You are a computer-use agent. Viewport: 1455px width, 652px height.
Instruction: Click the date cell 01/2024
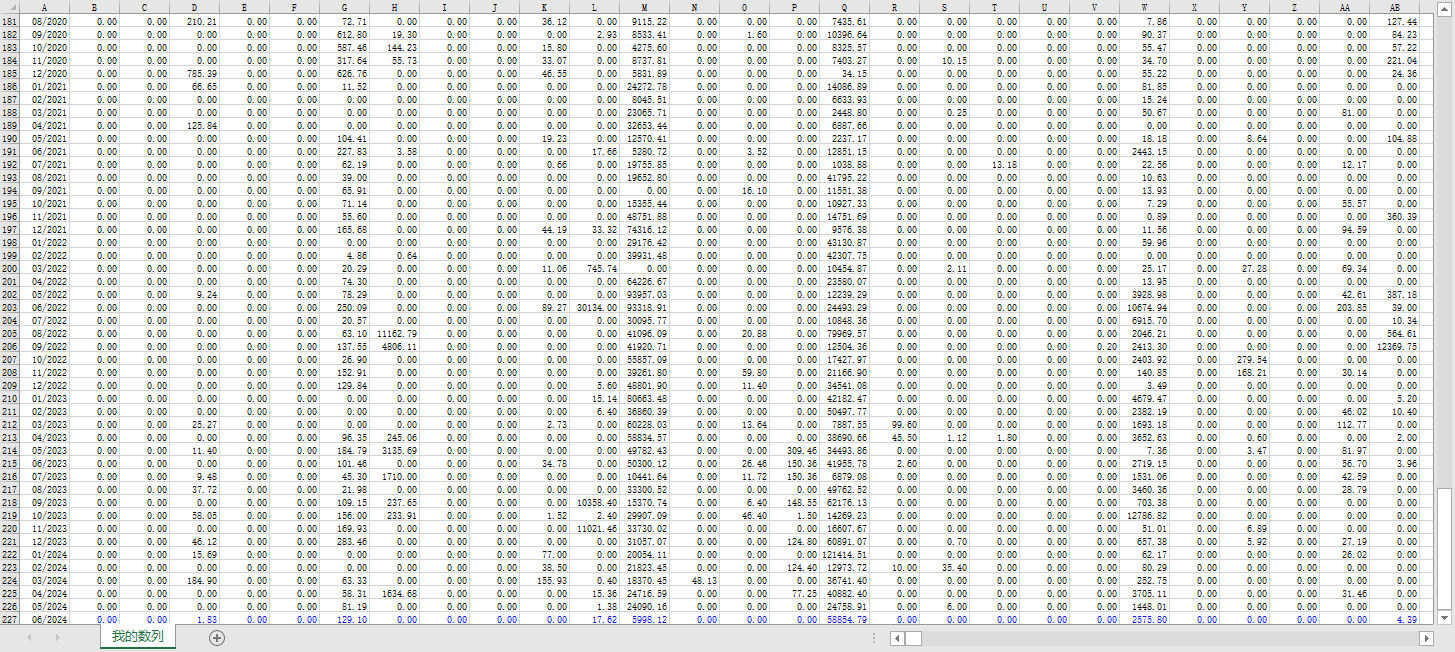45,554
